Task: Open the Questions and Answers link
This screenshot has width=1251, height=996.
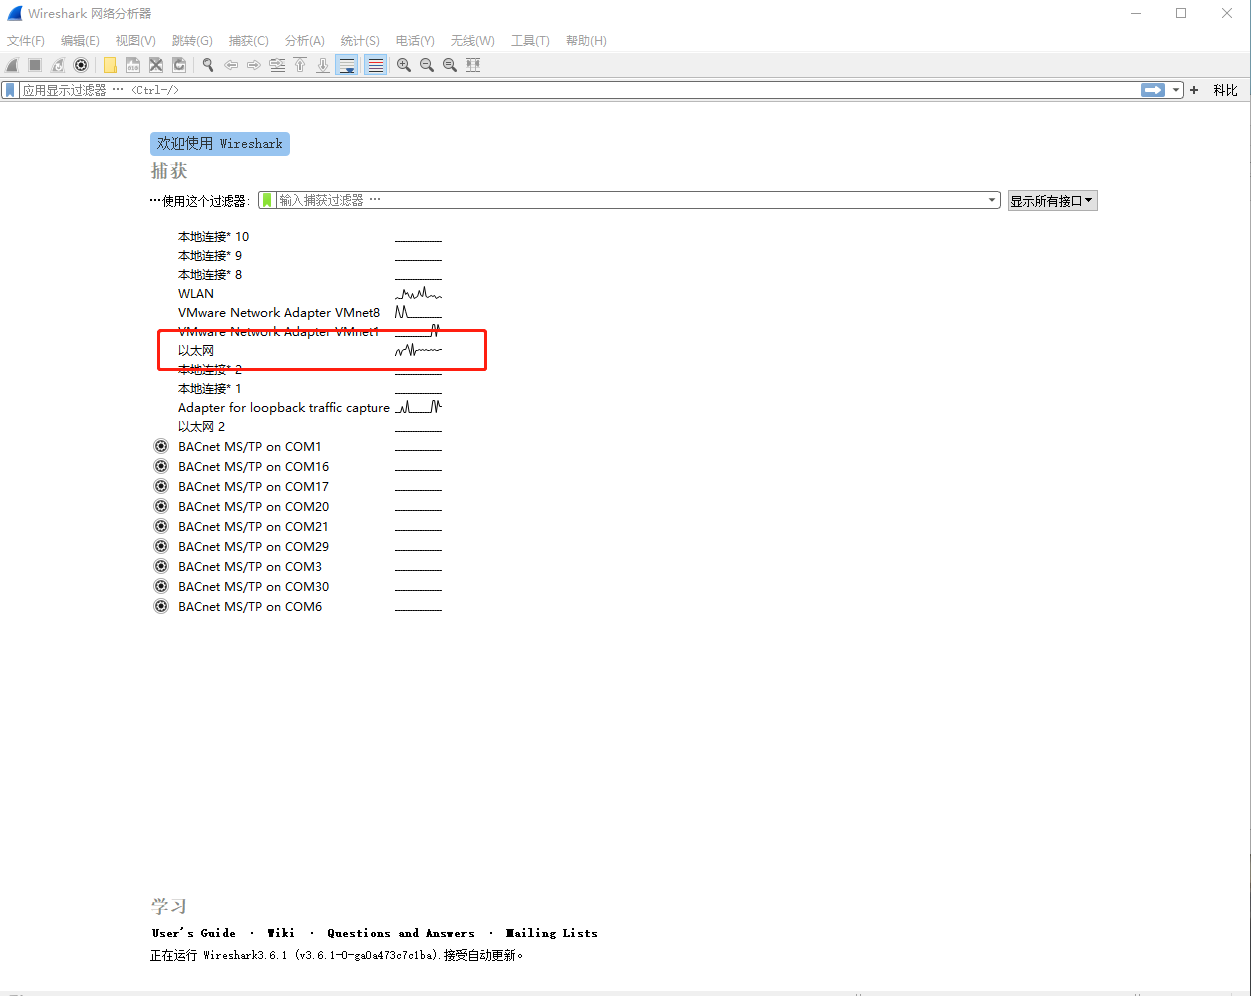Action: click(x=401, y=933)
